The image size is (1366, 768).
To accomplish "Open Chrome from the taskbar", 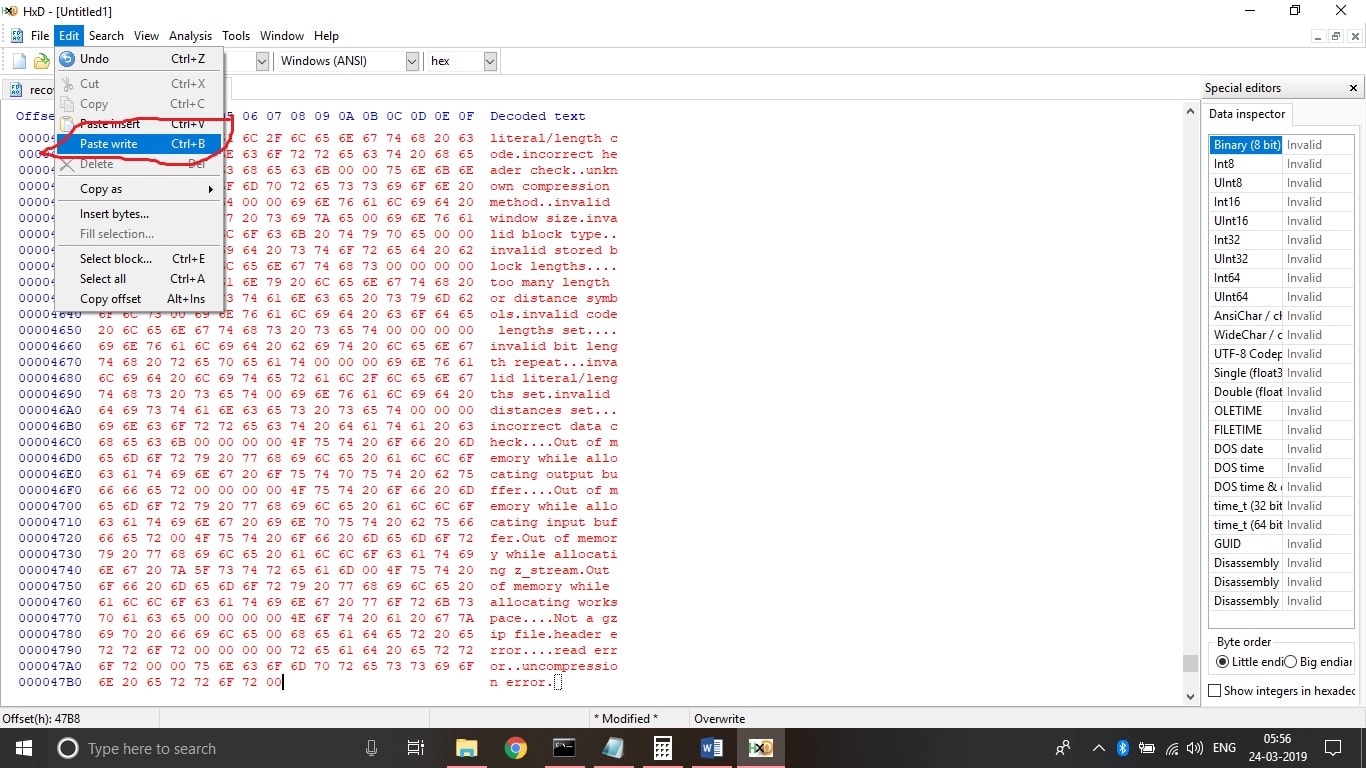I will (516, 748).
